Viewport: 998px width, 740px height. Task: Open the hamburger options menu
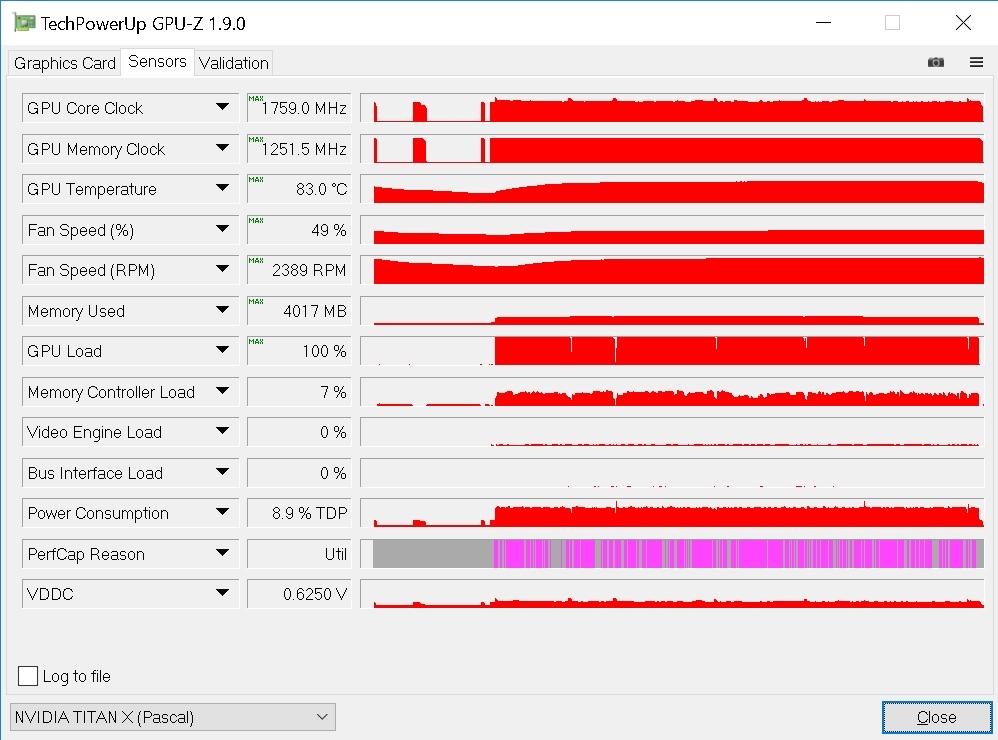pos(976,62)
